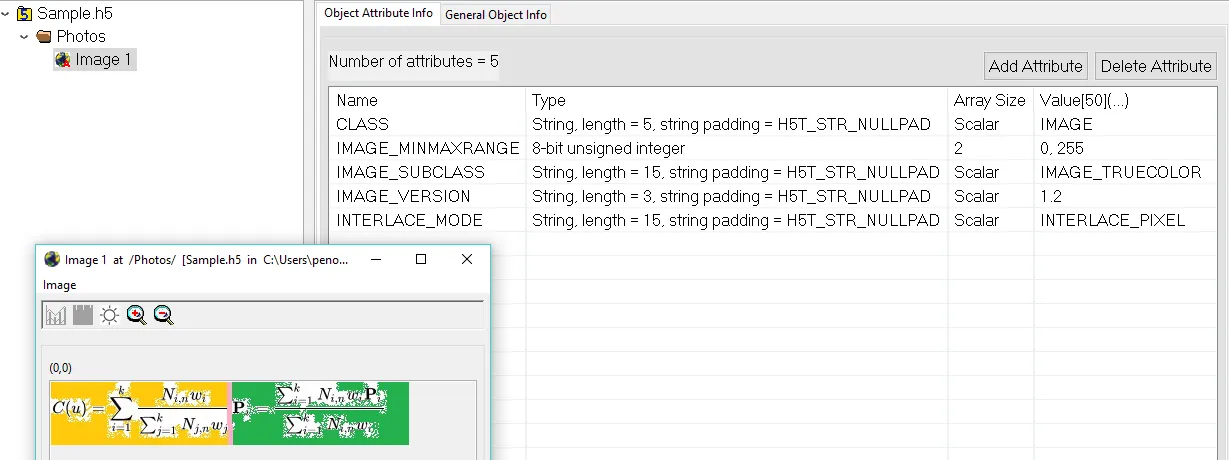1229x460 pixels.
Task: Open the Image menu in image window
Action: pyautogui.click(x=59, y=285)
